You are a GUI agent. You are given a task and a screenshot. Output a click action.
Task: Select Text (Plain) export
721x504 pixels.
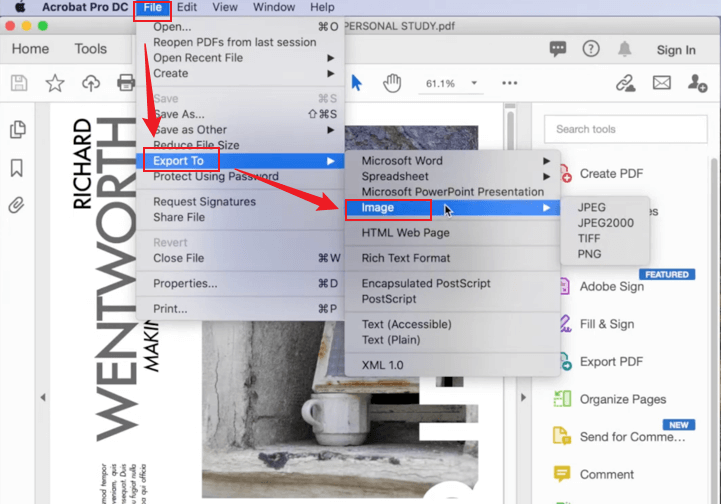pyautogui.click(x=391, y=340)
